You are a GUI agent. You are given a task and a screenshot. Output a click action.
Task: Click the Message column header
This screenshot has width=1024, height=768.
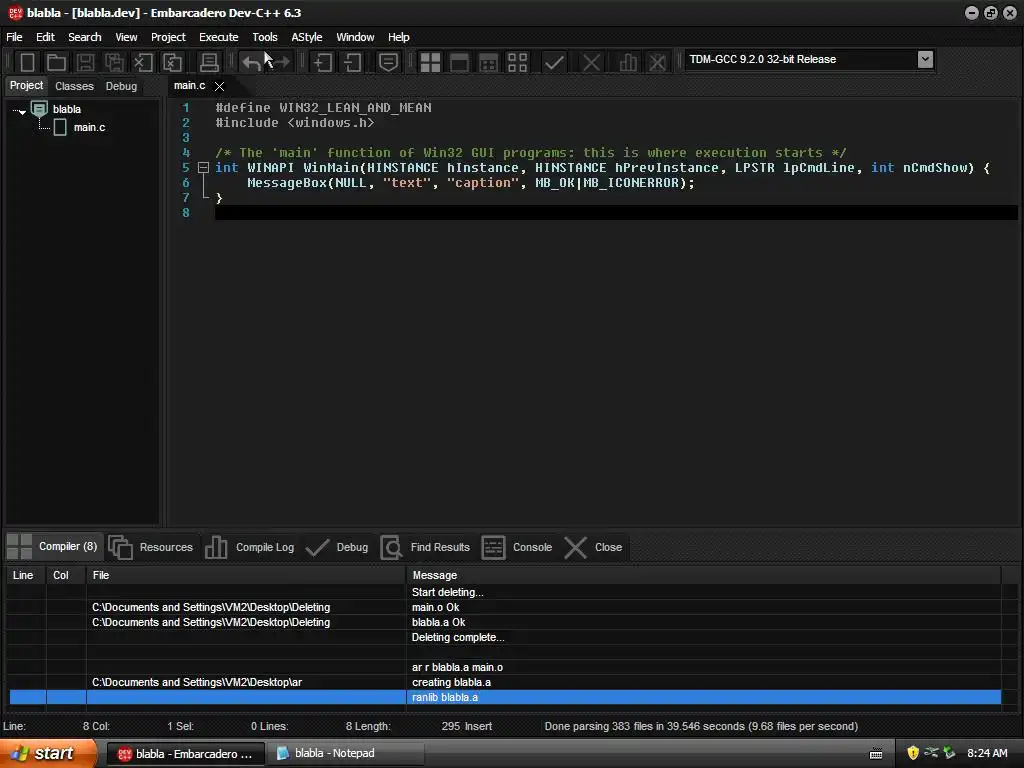[x=703, y=575]
